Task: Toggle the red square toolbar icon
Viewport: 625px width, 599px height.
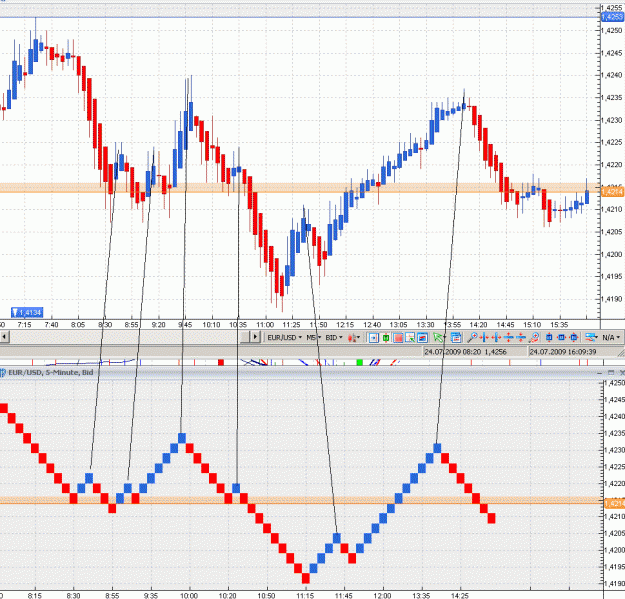Action: pos(398,338)
